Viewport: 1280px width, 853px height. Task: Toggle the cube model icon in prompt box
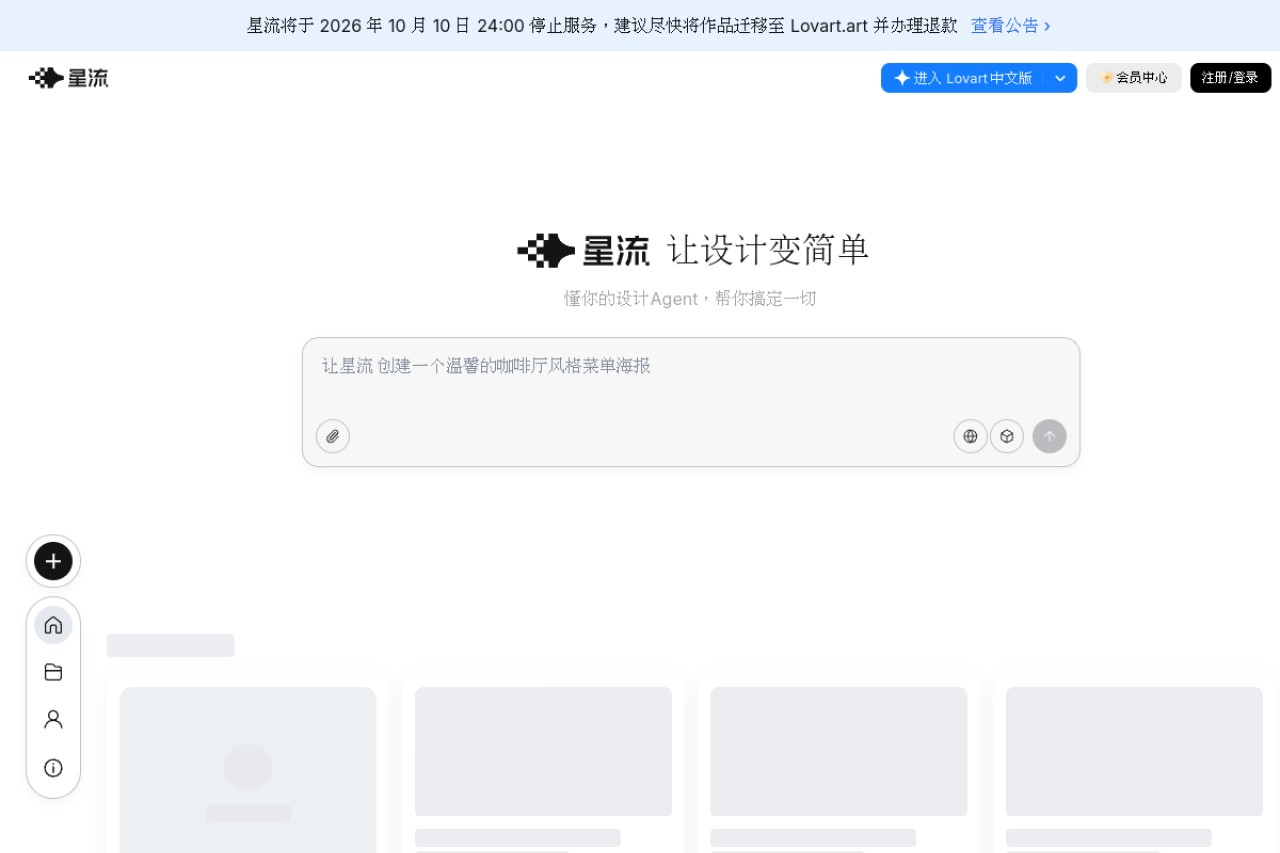point(1007,436)
